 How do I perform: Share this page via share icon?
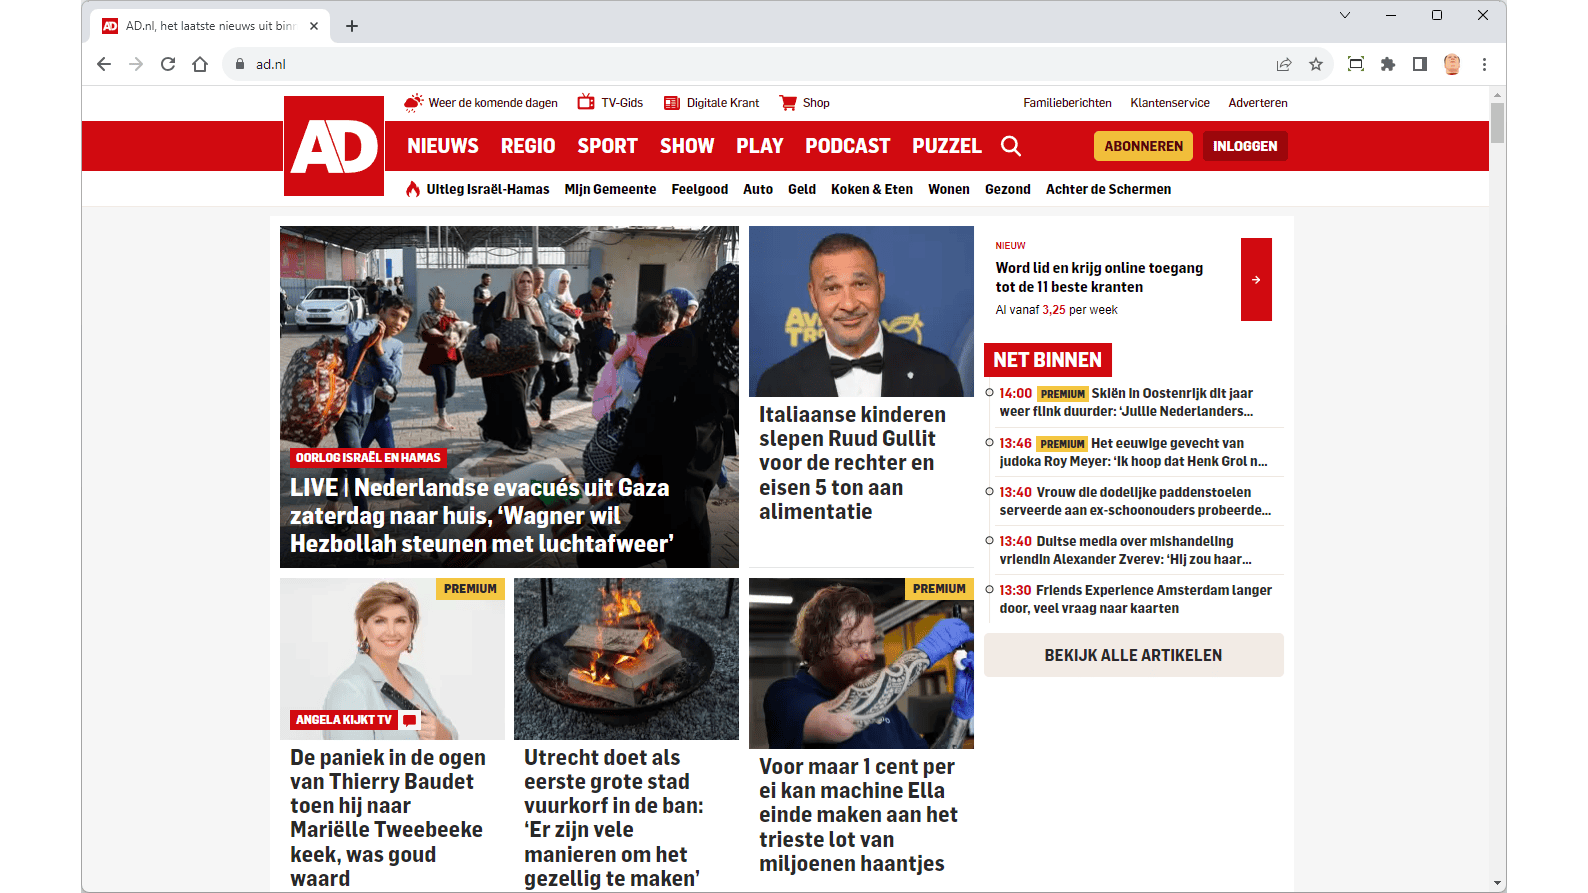click(x=1284, y=64)
